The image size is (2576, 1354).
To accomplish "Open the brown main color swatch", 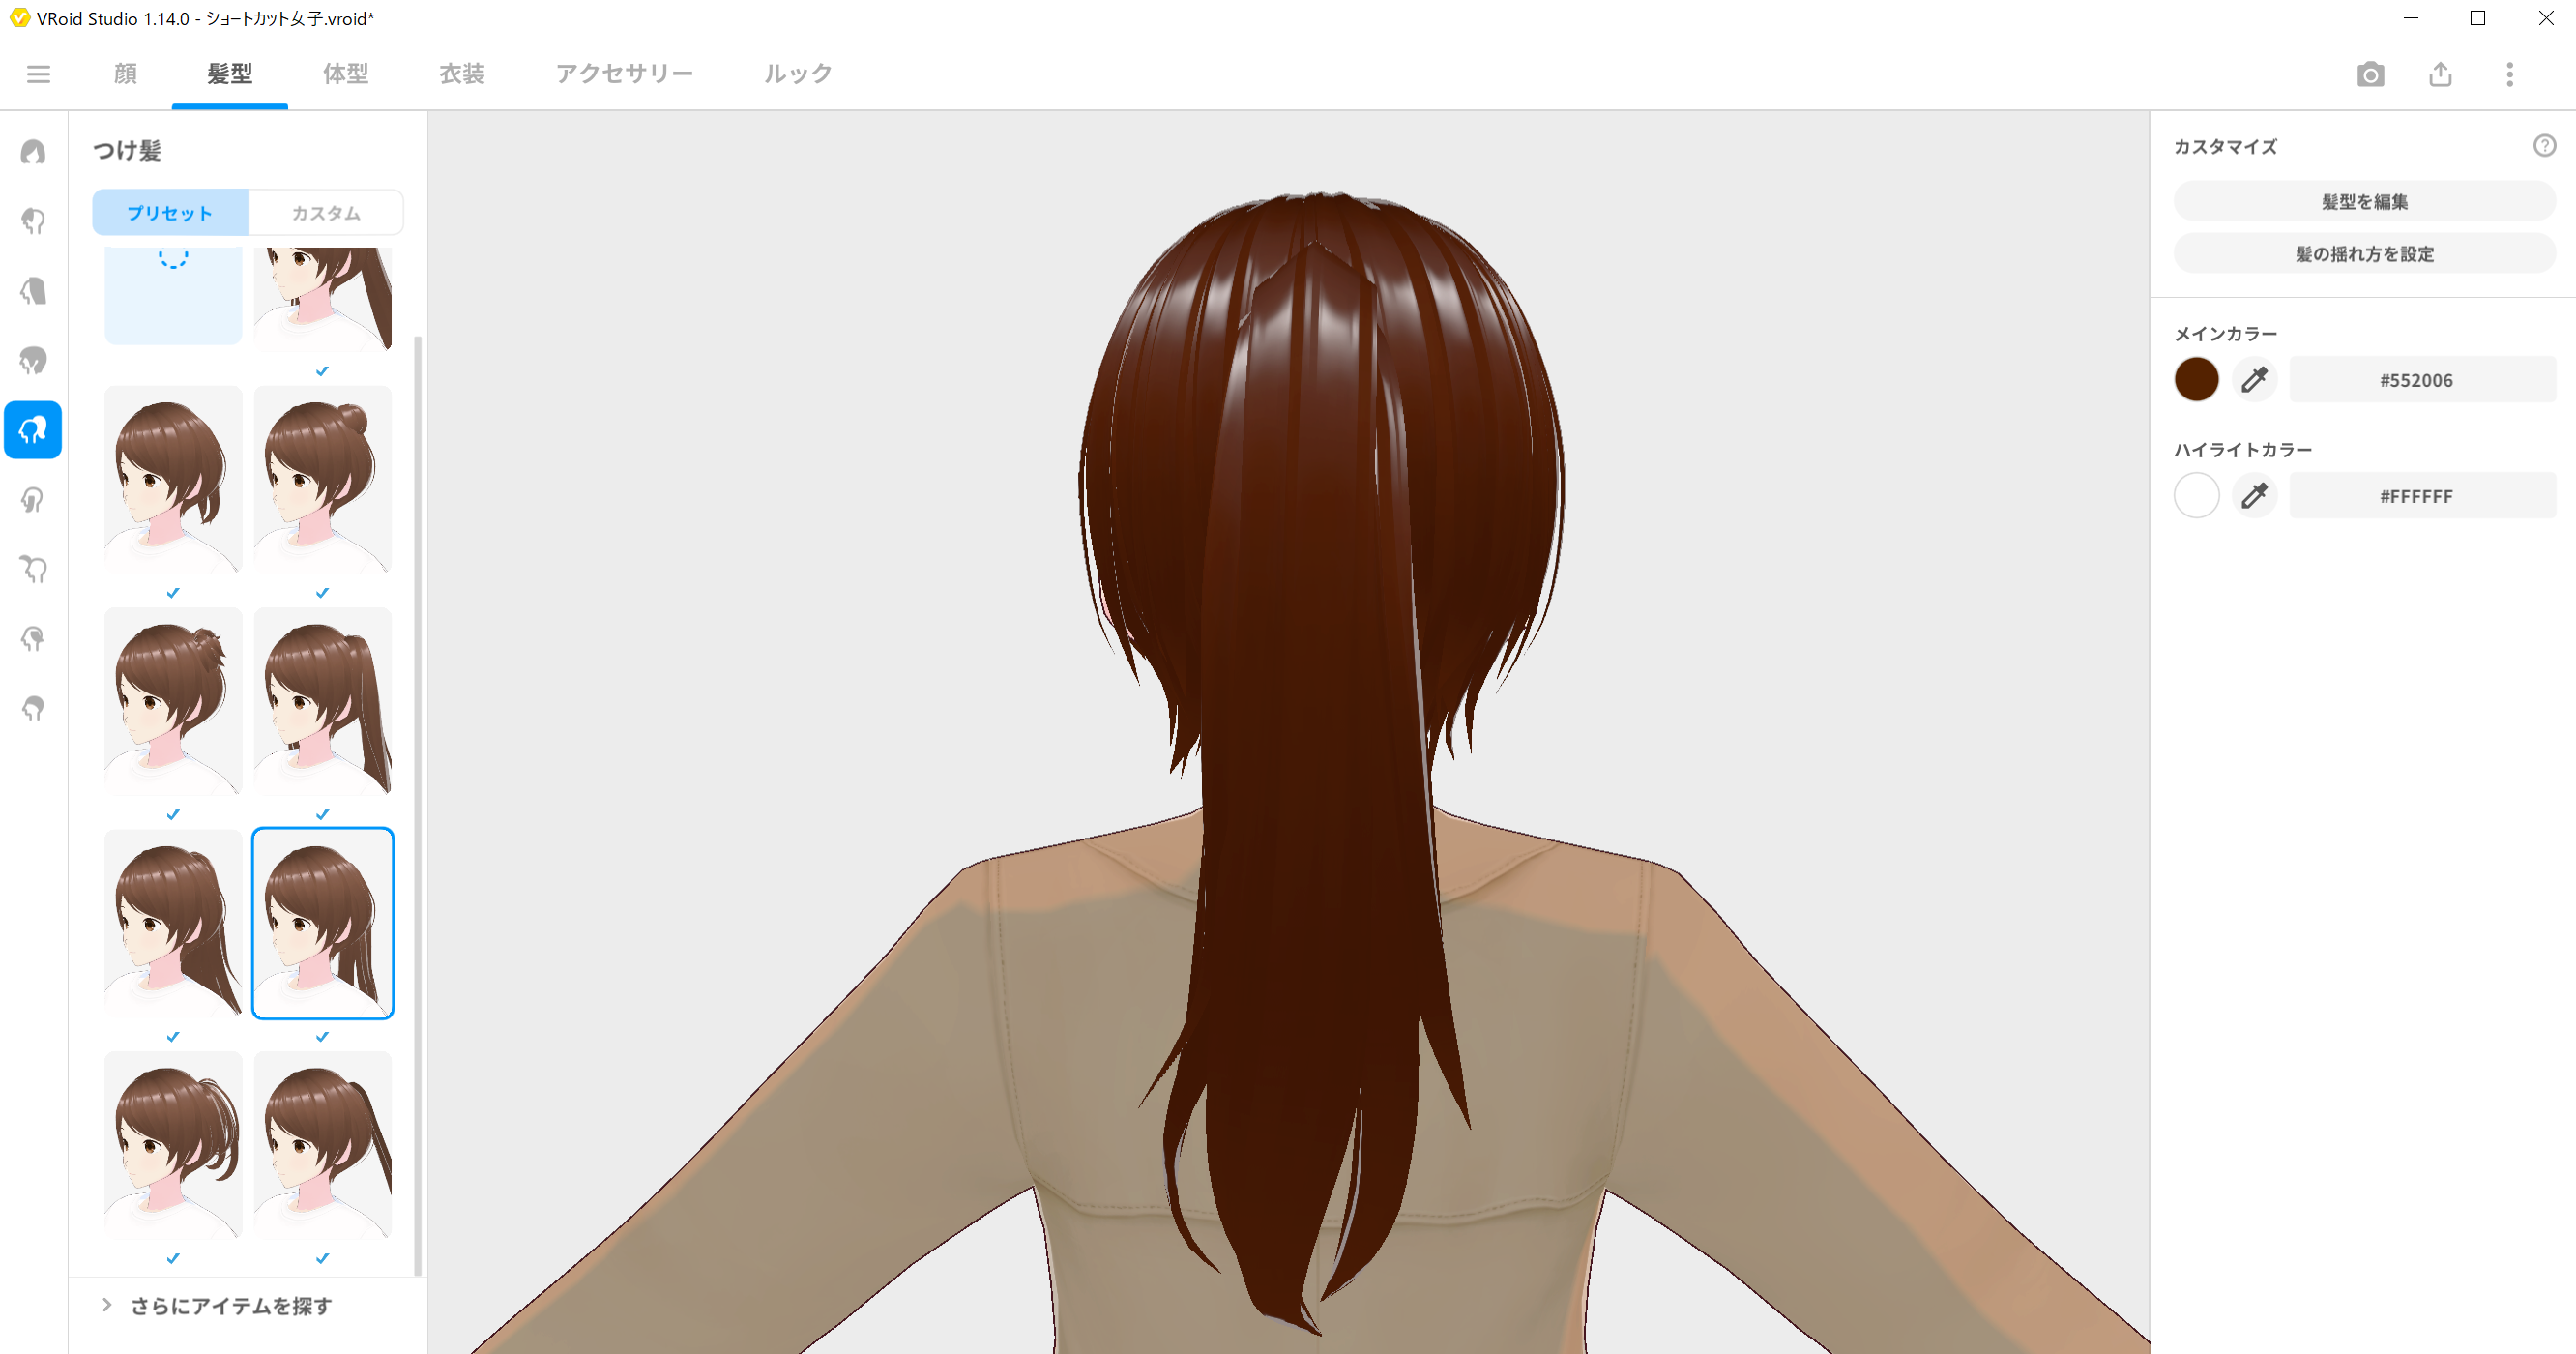I will pos(2196,380).
